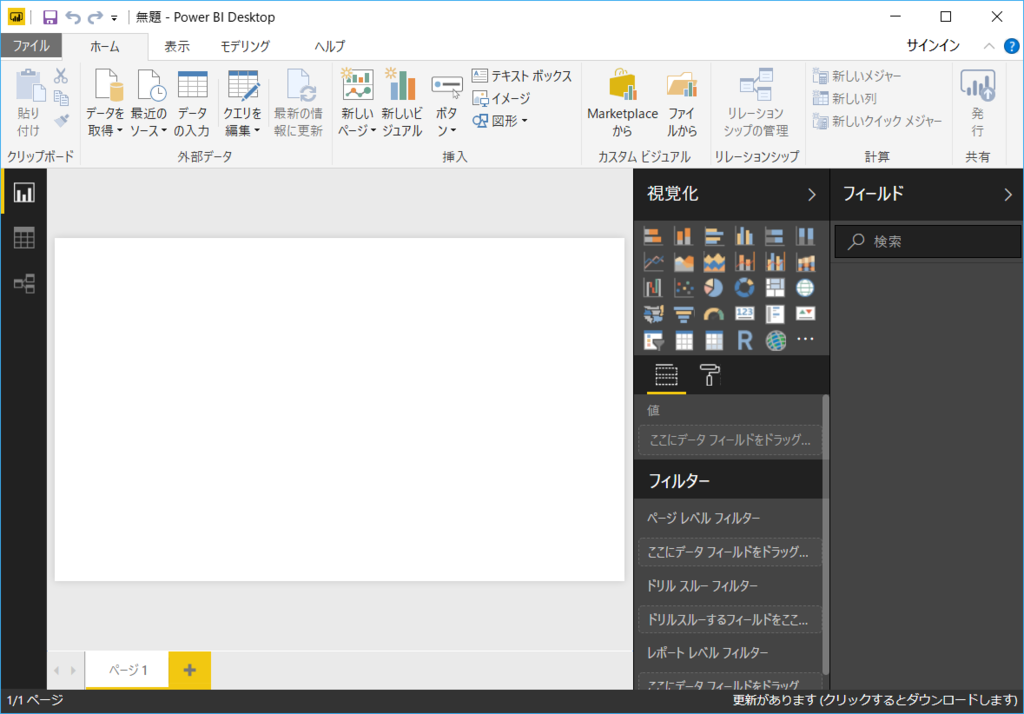The height and width of the screenshot is (714, 1024).
Task: Collapse the 視覚化 pane chevron
Action: point(811,195)
